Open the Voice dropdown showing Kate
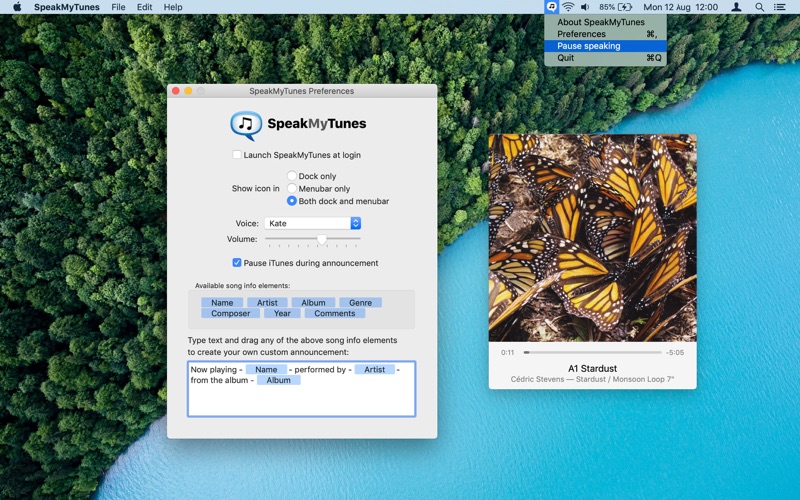Image resolution: width=800 pixels, height=500 pixels. [x=313, y=223]
